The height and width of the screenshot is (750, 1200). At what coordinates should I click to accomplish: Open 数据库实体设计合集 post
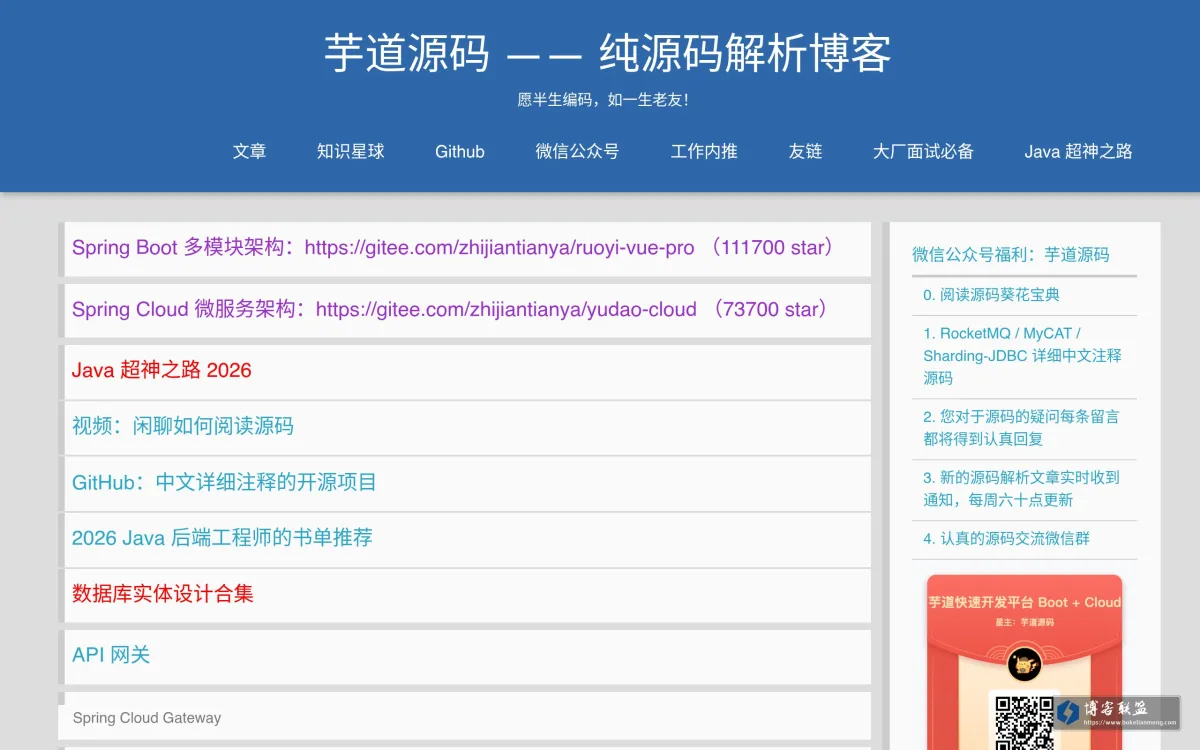[x=163, y=593]
